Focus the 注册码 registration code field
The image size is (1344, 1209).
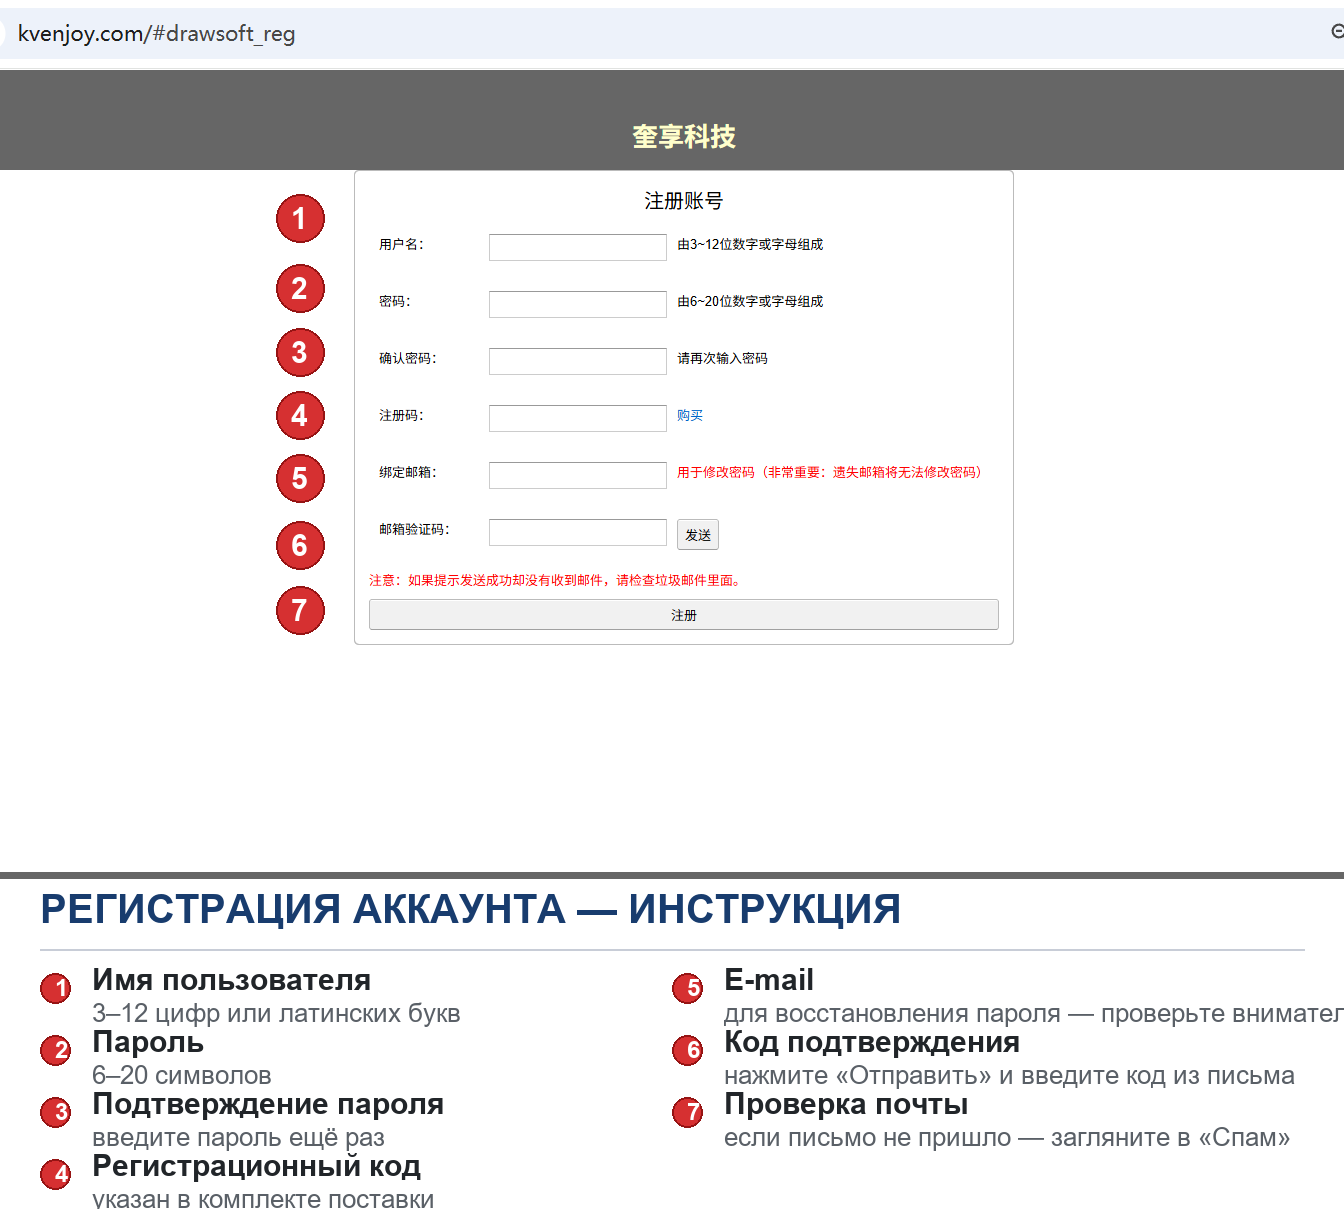click(578, 418)
